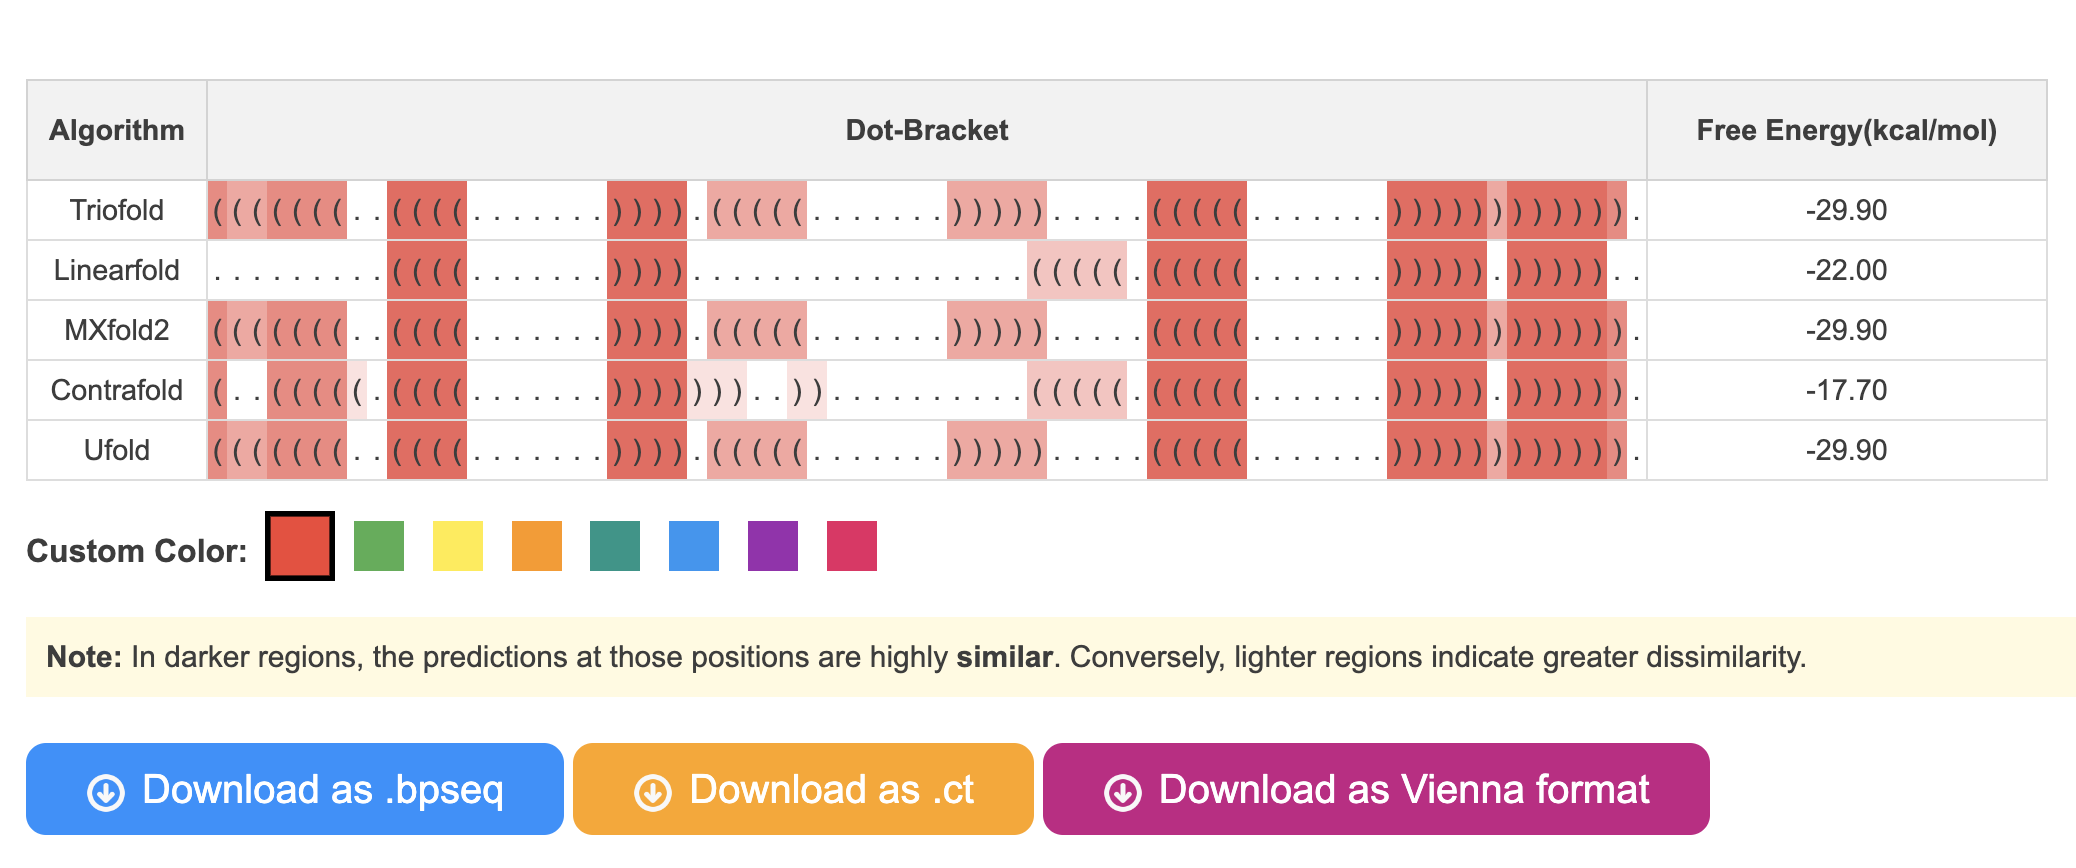2076x868 pixels.
Task: Select the orange custom color swatch
Action: pyautogui.click(x=537, y=546)
